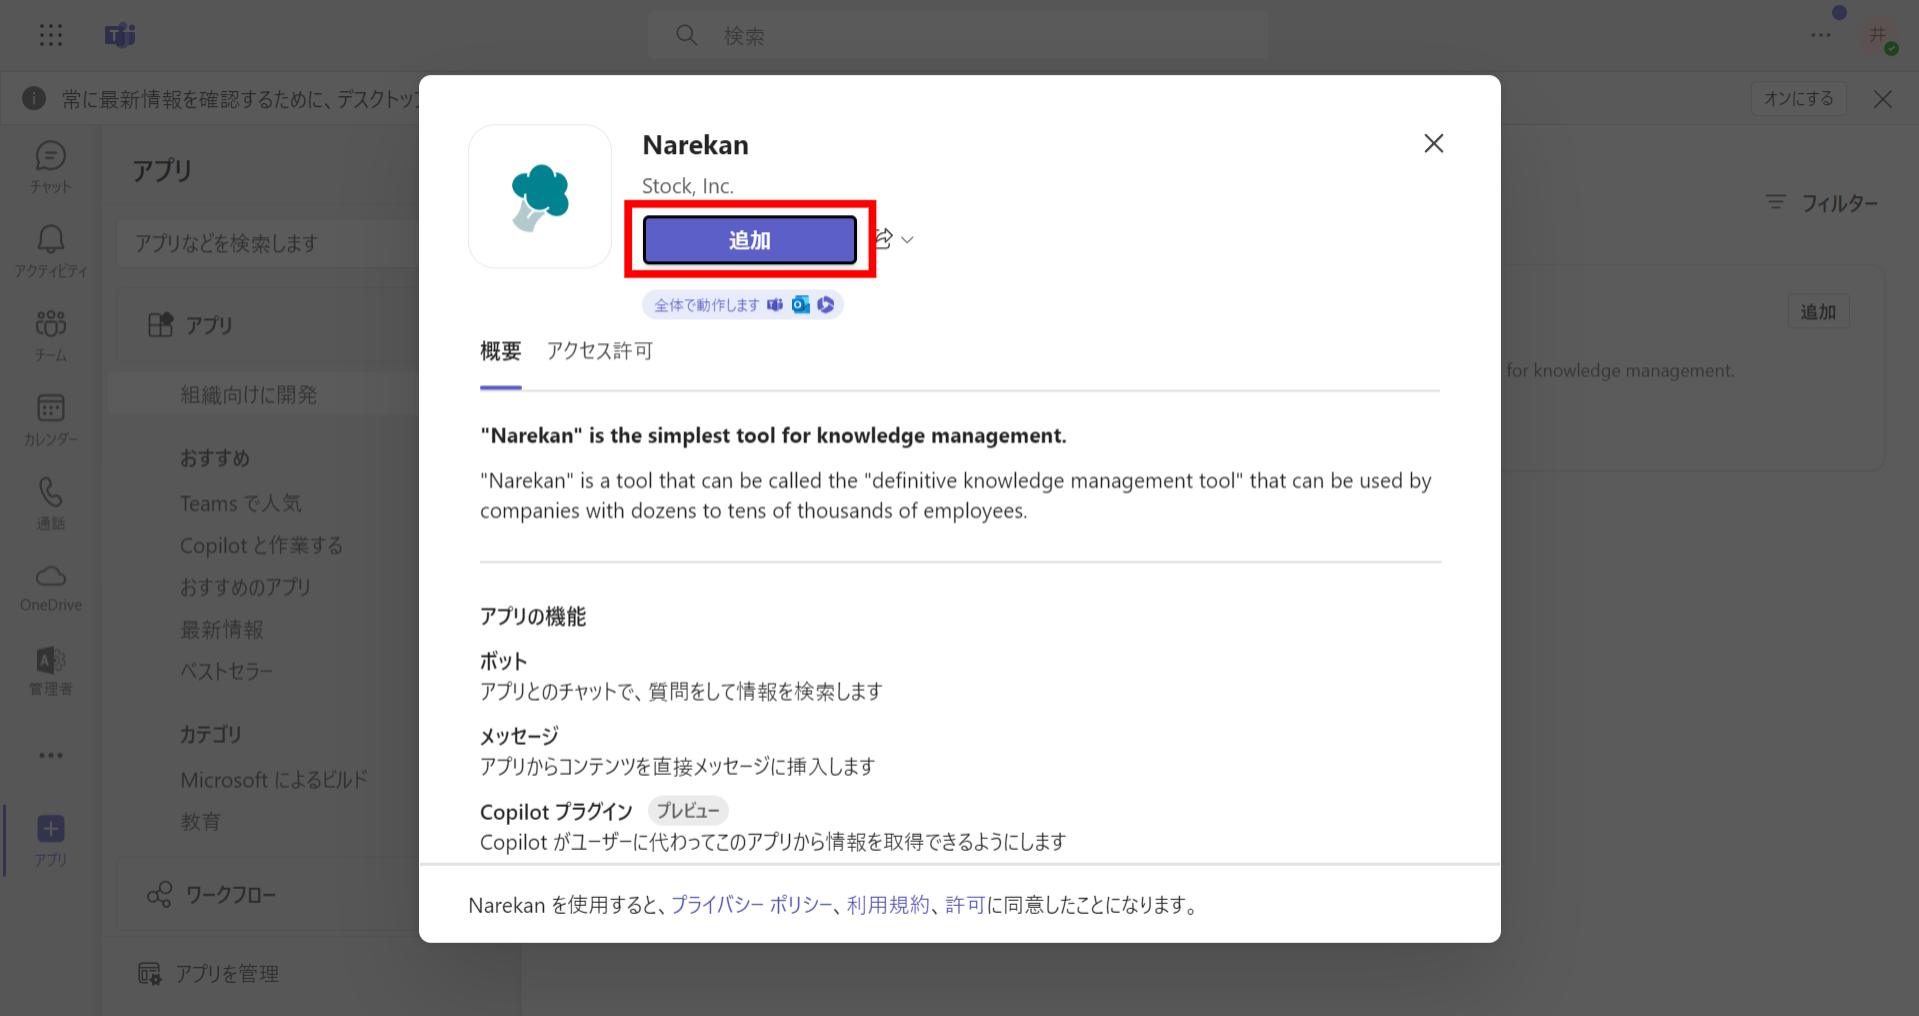Click the share icon next to 追加
The height and width of the screenshot is (1016, 1919).
click(884, 239)
